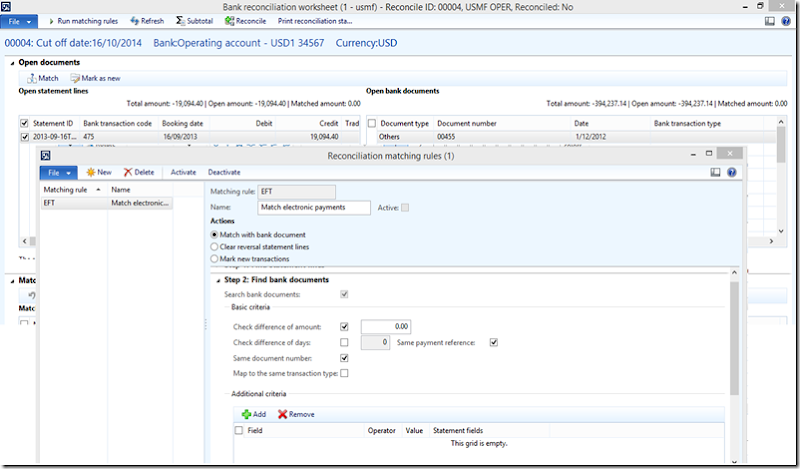Click the matching rules view layout icon
This screenshot has width=800, height=469.
click(x=715, y=172)
